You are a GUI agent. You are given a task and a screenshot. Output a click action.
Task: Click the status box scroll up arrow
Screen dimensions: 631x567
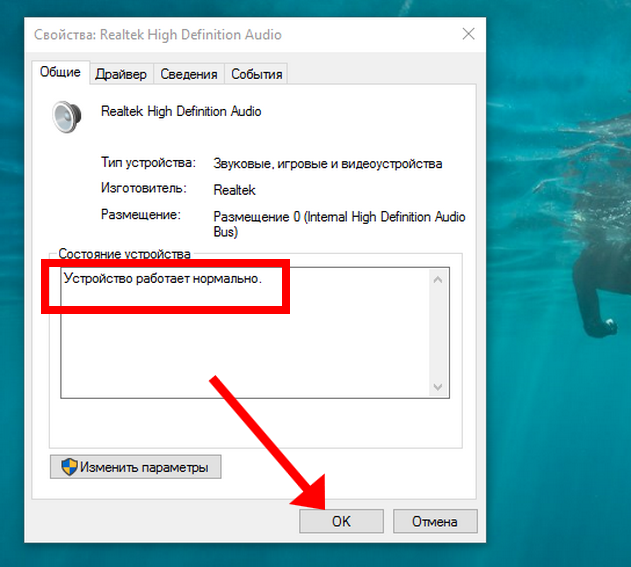tap(437, 281)
